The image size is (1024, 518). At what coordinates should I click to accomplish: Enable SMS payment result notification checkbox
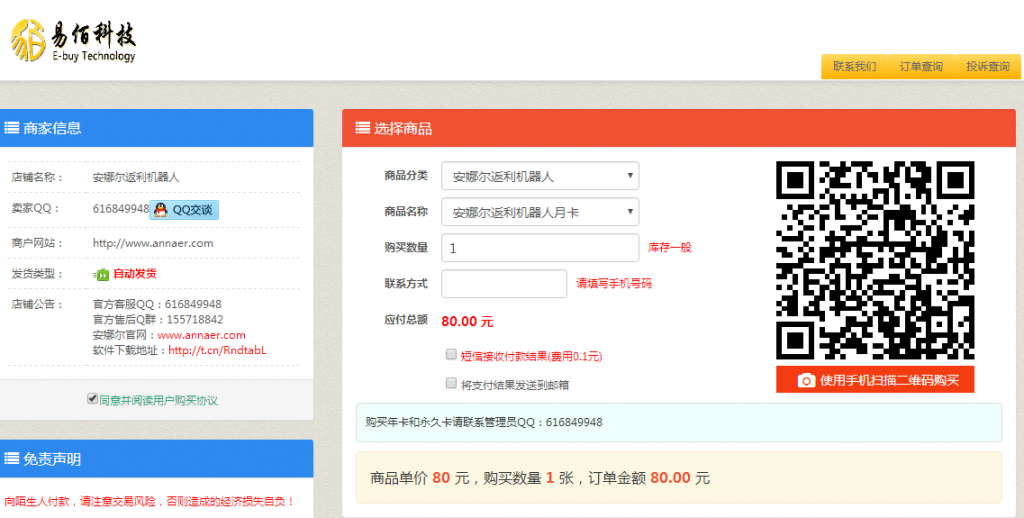[451, 355]
